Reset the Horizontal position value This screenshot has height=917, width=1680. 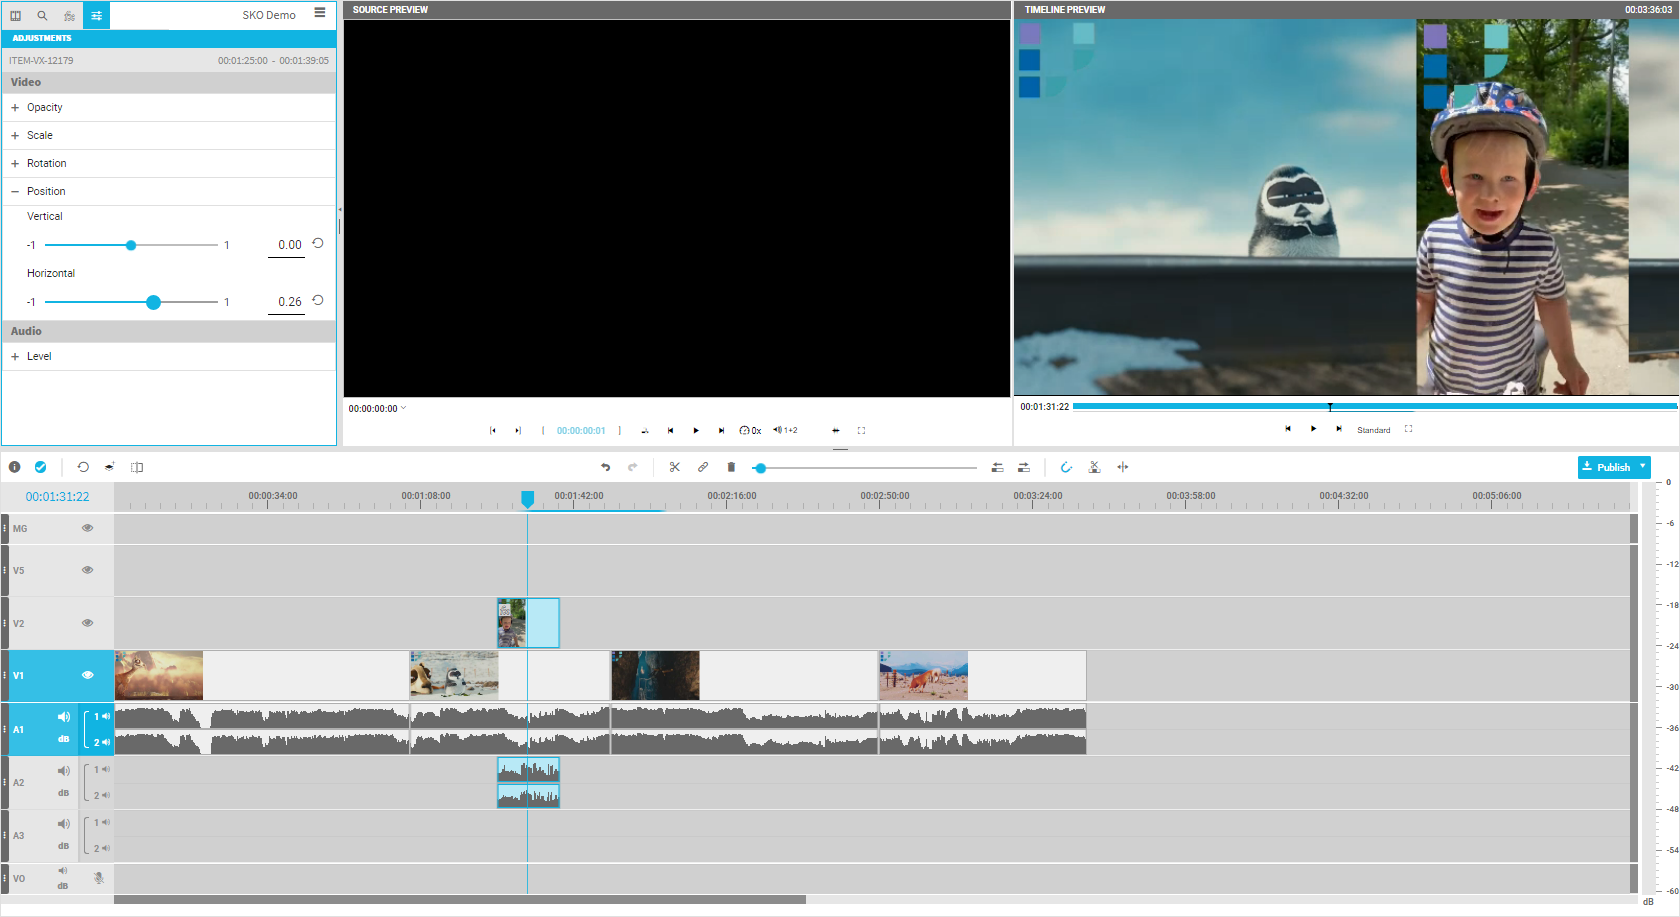coord(318,300)
